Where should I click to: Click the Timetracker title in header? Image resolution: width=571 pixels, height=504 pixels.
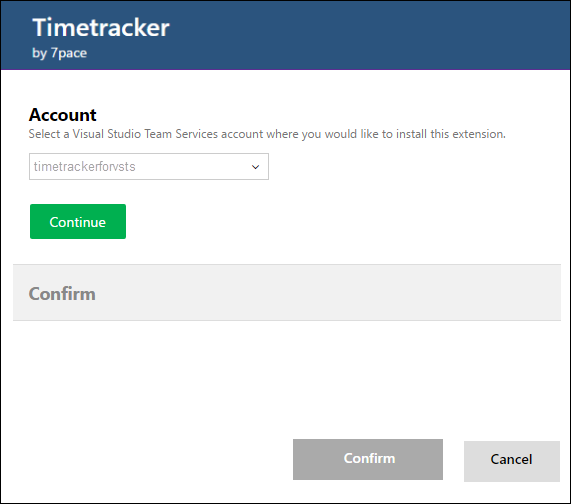[x=101, y=27]
